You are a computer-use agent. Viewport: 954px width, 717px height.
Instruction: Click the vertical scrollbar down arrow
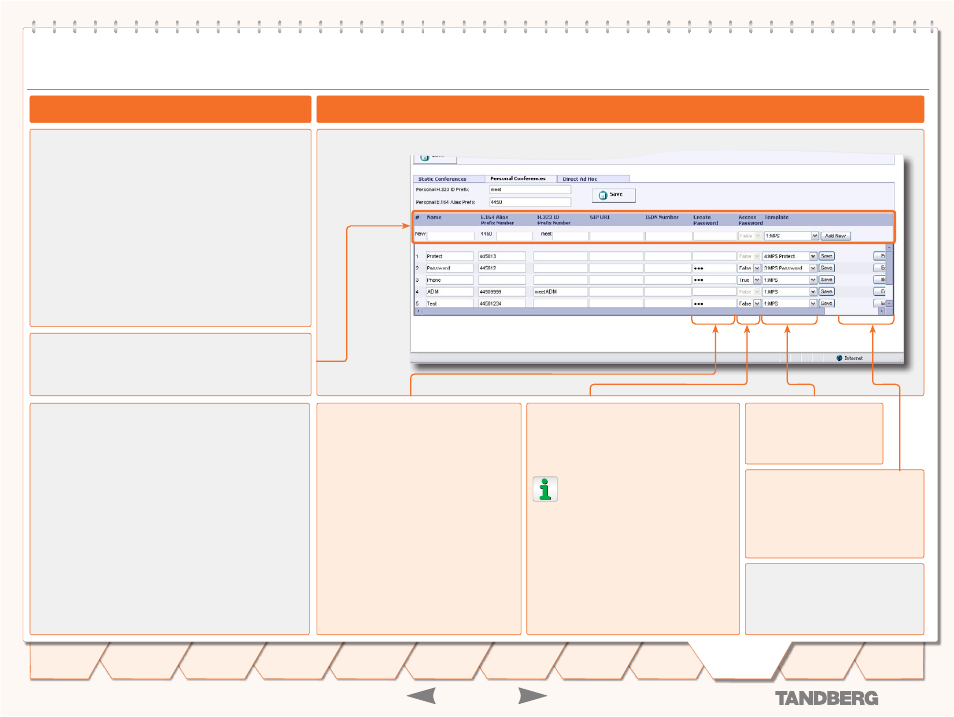(x=890, y=303)
